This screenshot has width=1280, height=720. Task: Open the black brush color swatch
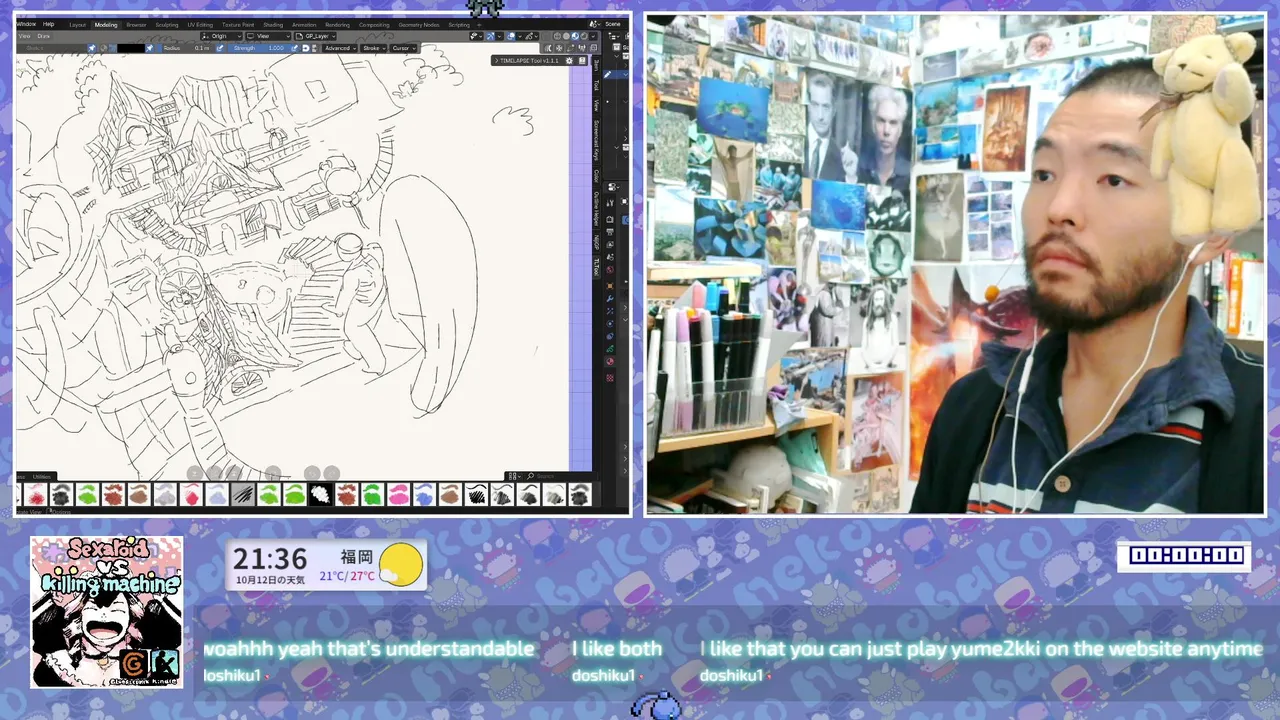(x=131, y=48)
